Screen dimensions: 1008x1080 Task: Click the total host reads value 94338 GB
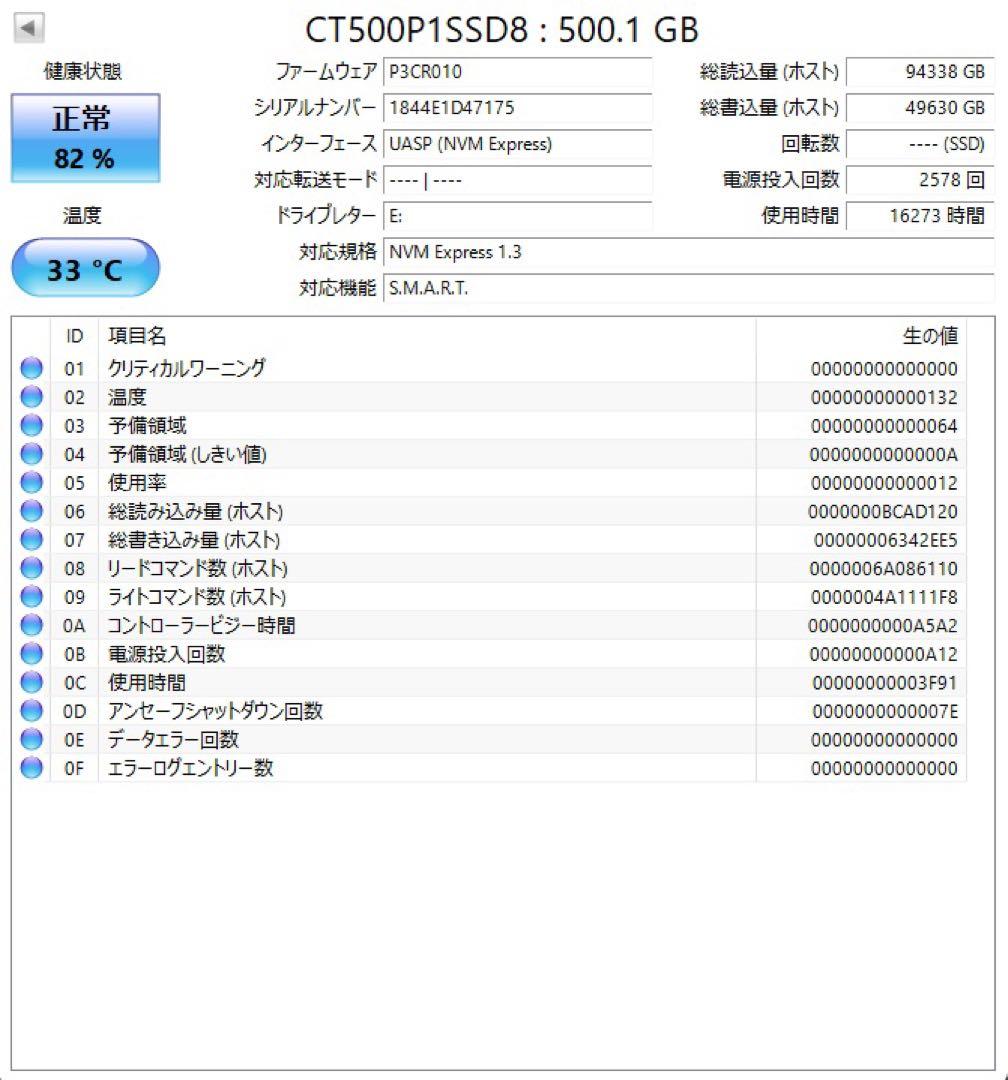coord(920,72)
